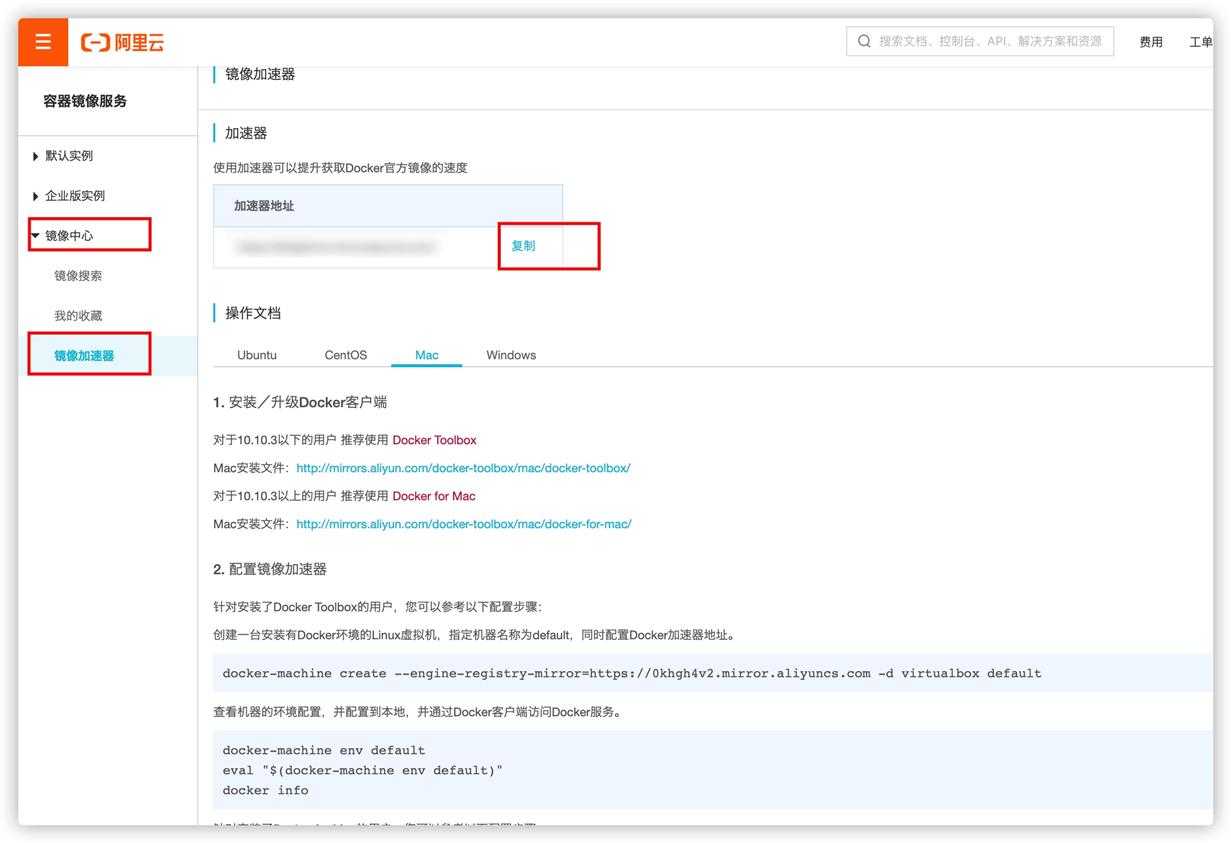Click the 2. 配置镜像加速器 heading

coord(270,569)
